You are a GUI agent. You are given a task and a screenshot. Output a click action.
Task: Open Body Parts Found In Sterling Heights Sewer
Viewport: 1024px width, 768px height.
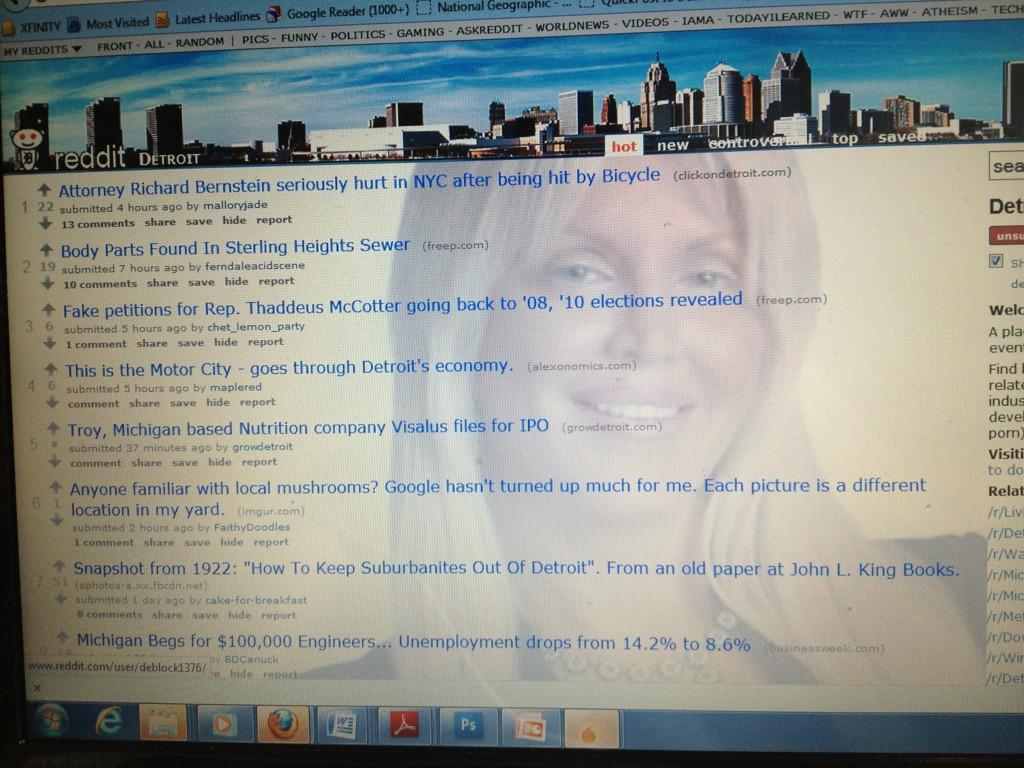(235, 247)
